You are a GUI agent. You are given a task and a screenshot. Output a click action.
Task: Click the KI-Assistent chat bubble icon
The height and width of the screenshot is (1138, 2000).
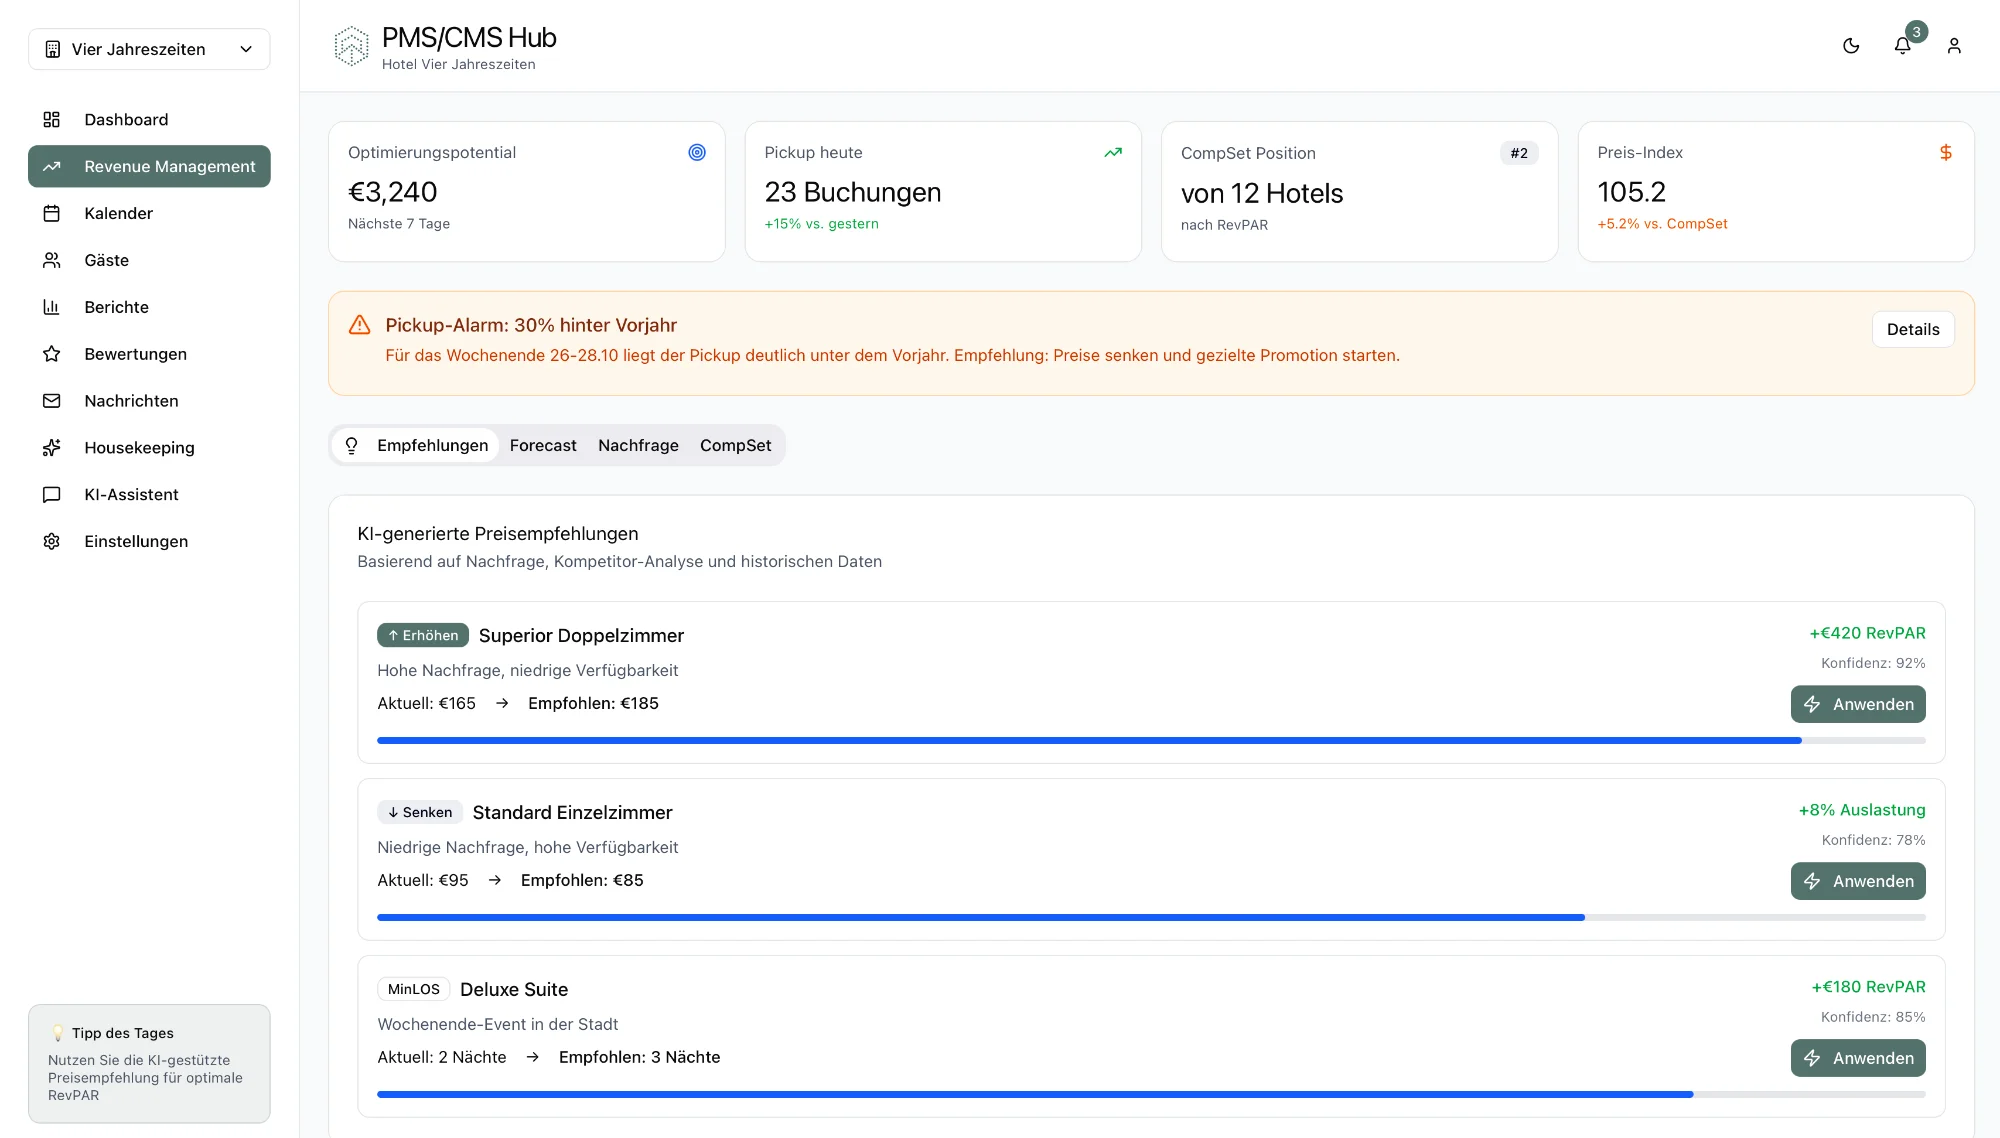click(x=52, y=495)
